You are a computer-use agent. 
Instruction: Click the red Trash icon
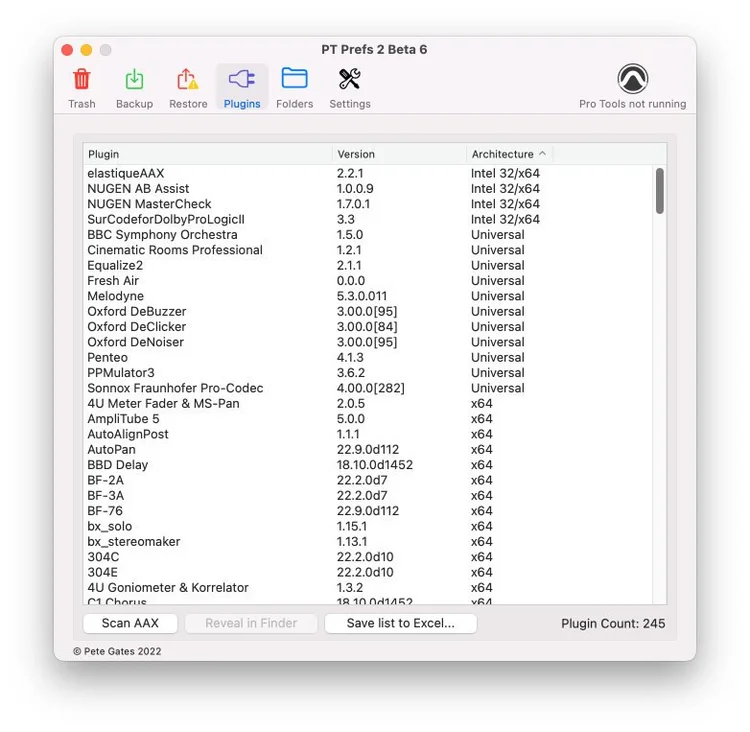click(81, 79)
